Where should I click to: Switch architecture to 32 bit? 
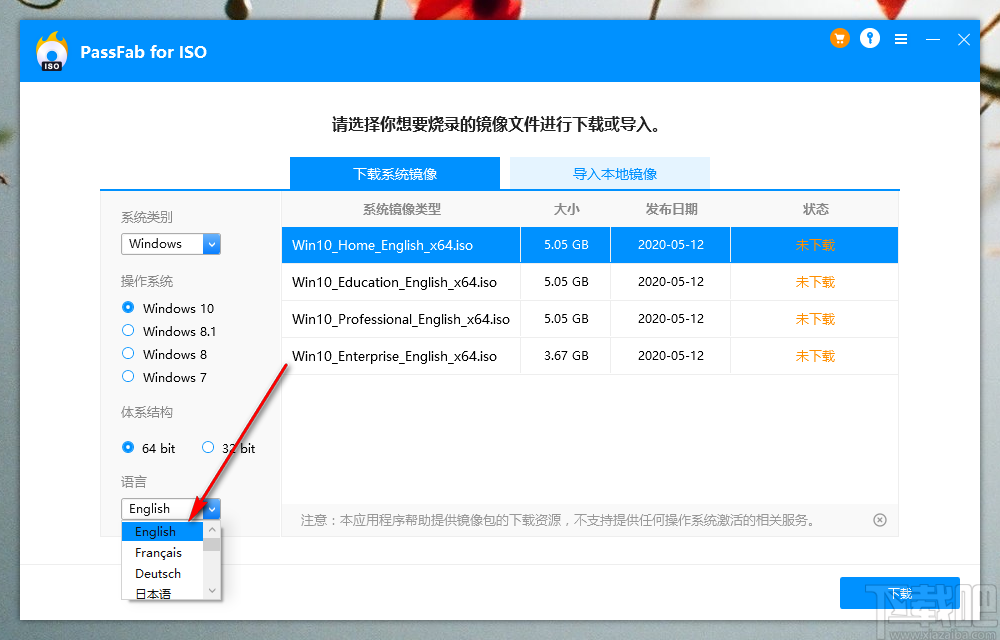(x=208, y=448)
